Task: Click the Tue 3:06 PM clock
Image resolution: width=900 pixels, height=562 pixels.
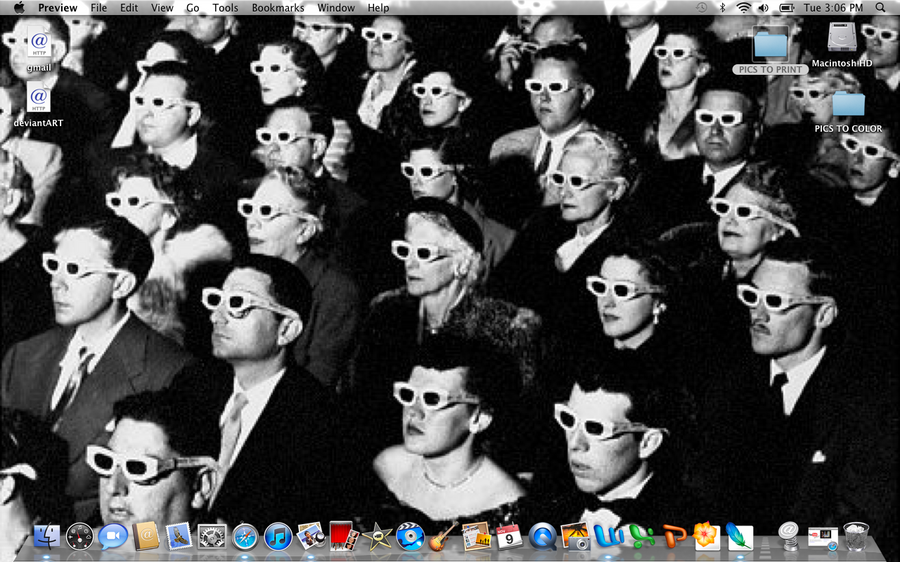Action: point(833,7)
